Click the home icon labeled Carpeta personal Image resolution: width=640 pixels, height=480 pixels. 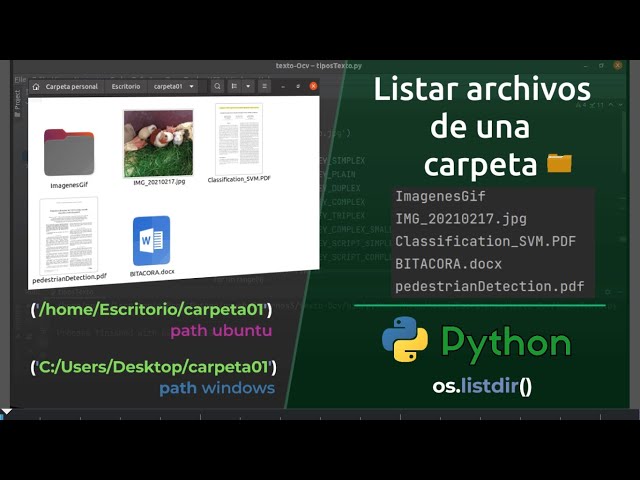(x=36, y=87)
